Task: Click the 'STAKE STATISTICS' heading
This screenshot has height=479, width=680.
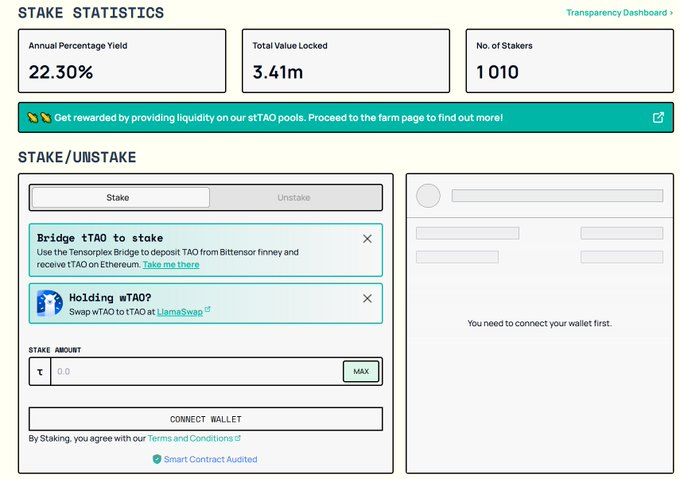Action: (91, 13)
